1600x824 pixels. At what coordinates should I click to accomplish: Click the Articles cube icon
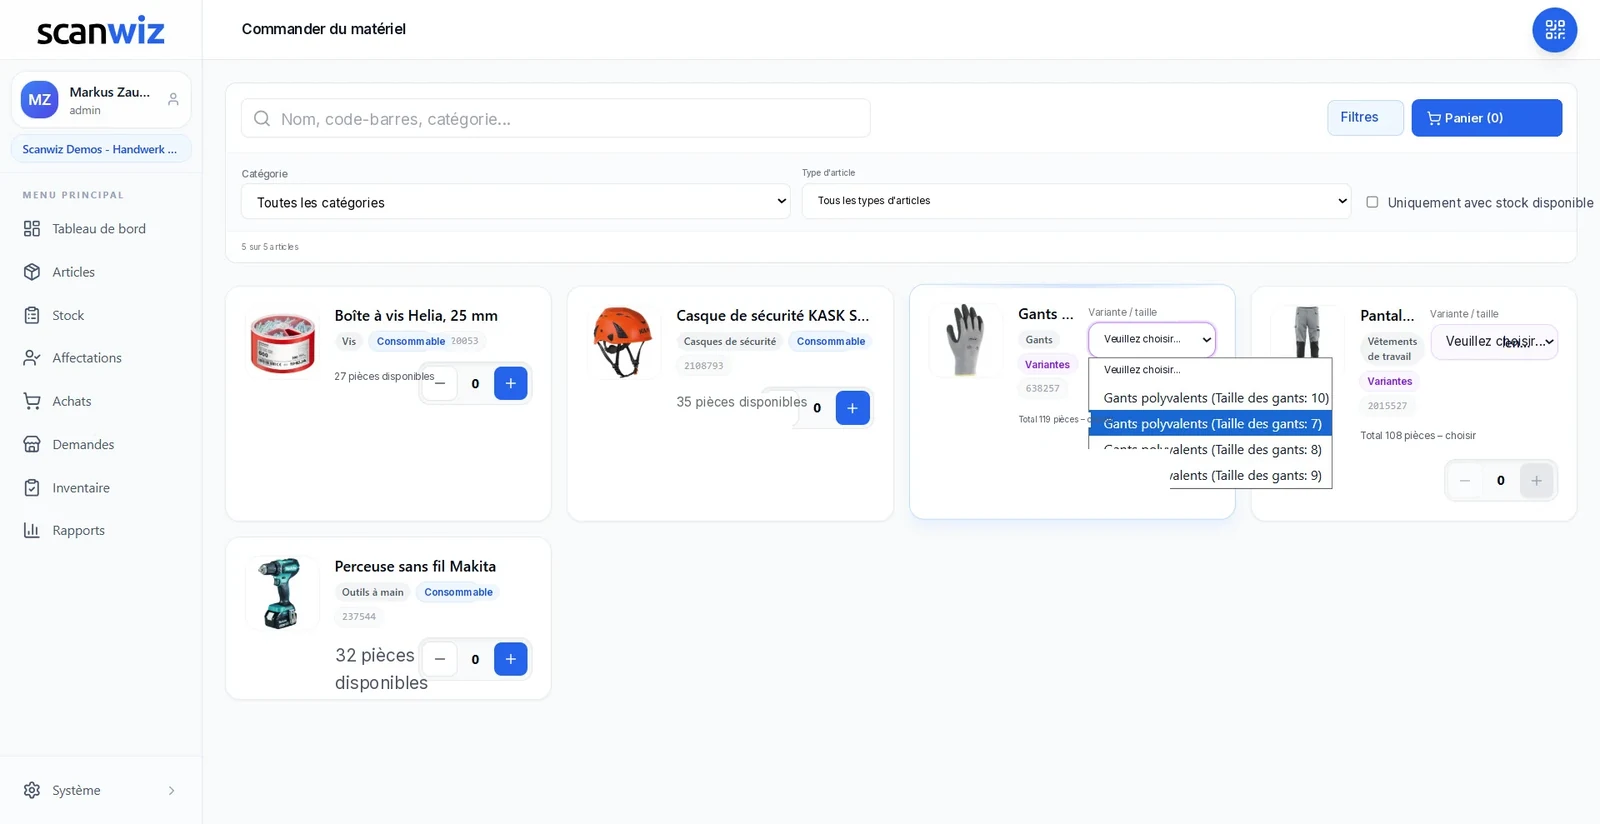click(32, 272)
